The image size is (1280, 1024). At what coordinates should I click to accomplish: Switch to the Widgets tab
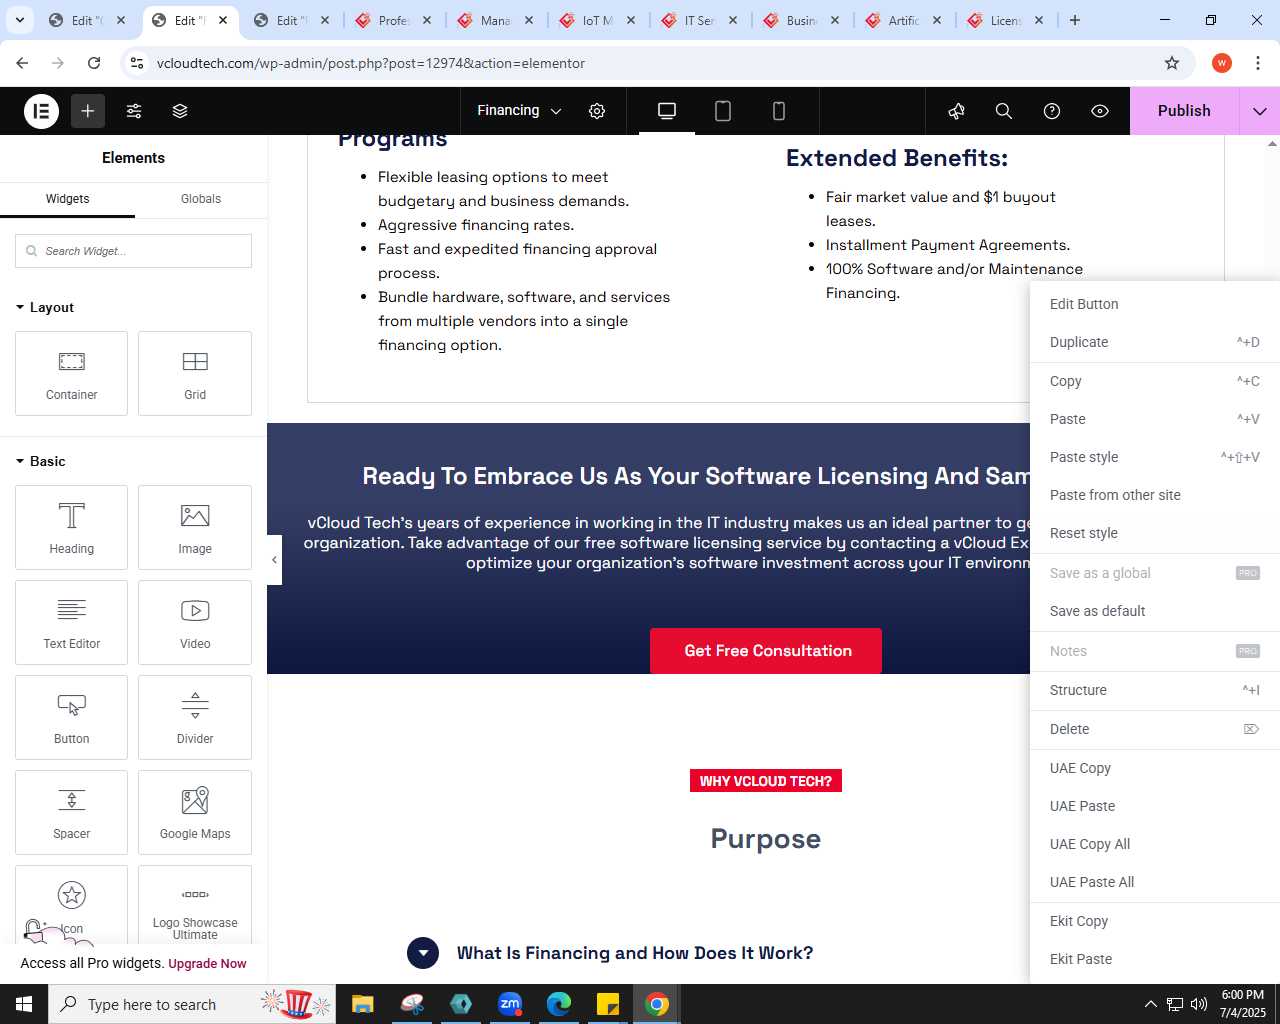67,199
